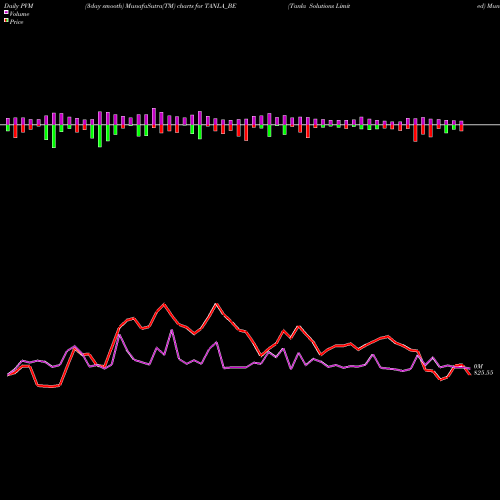Screen dimensions: 500x500
Task: Click the 0M volume value label
Action: point(478,367)
